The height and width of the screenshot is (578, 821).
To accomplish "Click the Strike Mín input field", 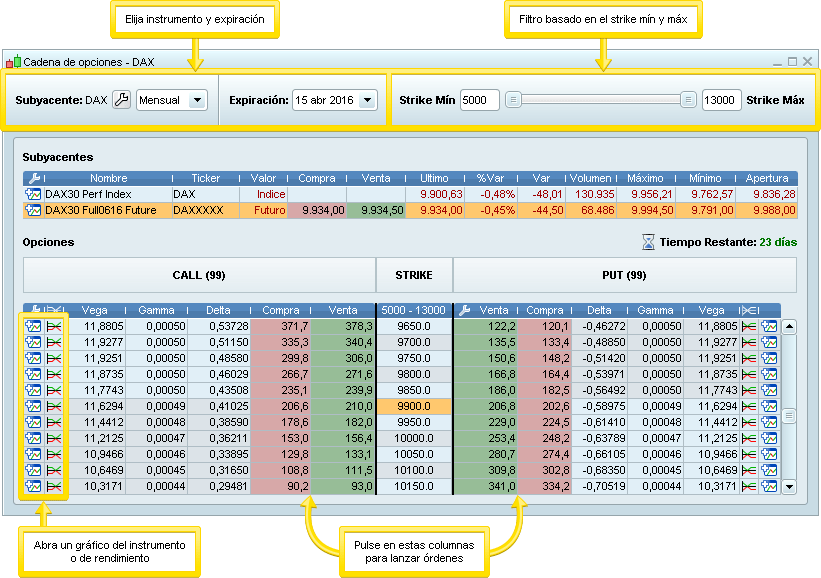I will pyautogui.click(x=480, y=100).
